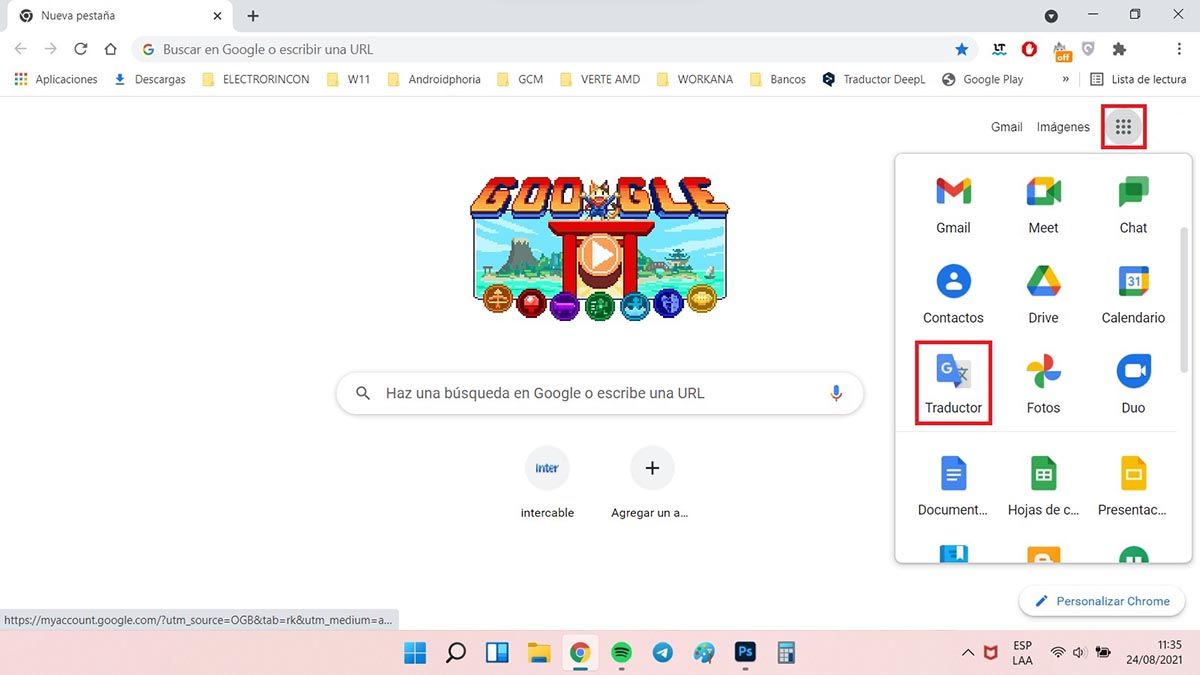Open Telegram from the taskbar
The height and width of the screenshot is (675, 1200).
pyautogui.click(x=662, y=653)
